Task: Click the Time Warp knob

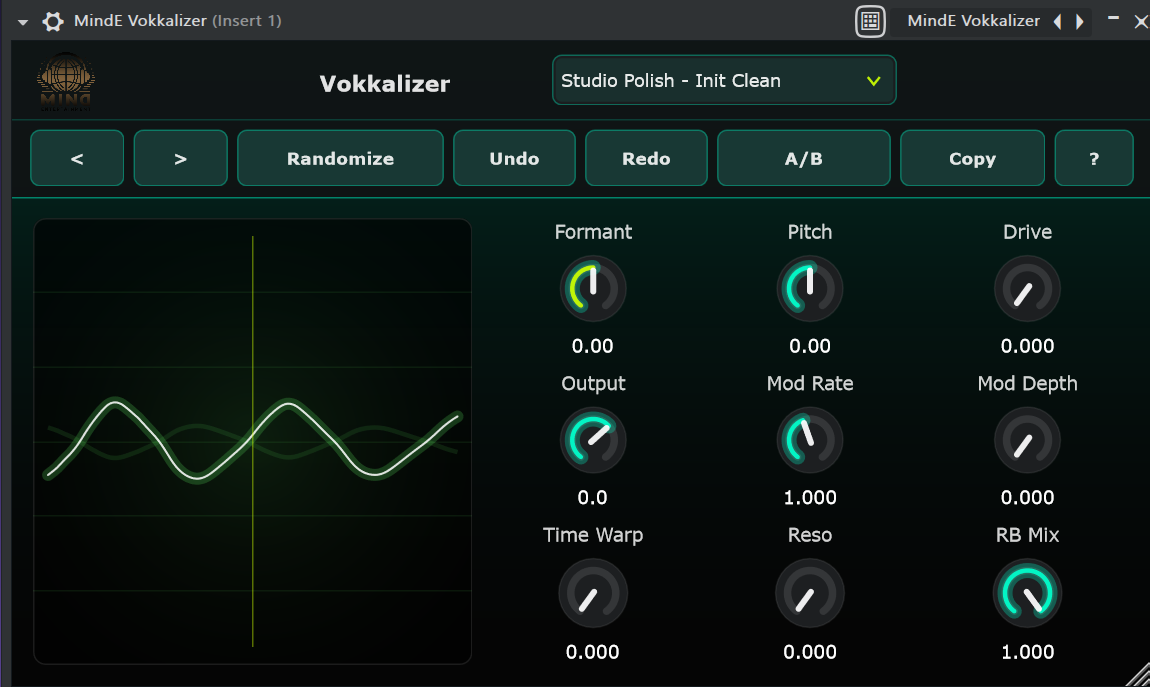Action: [593, 593]
